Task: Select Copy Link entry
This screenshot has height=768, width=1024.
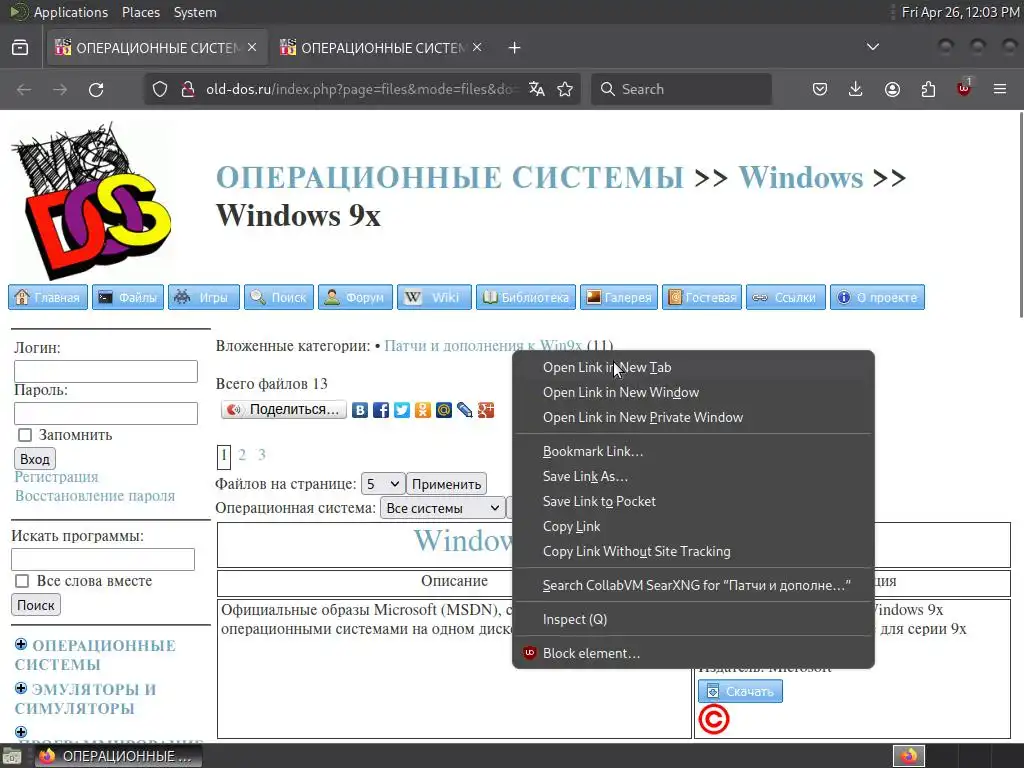Action: 694,526
